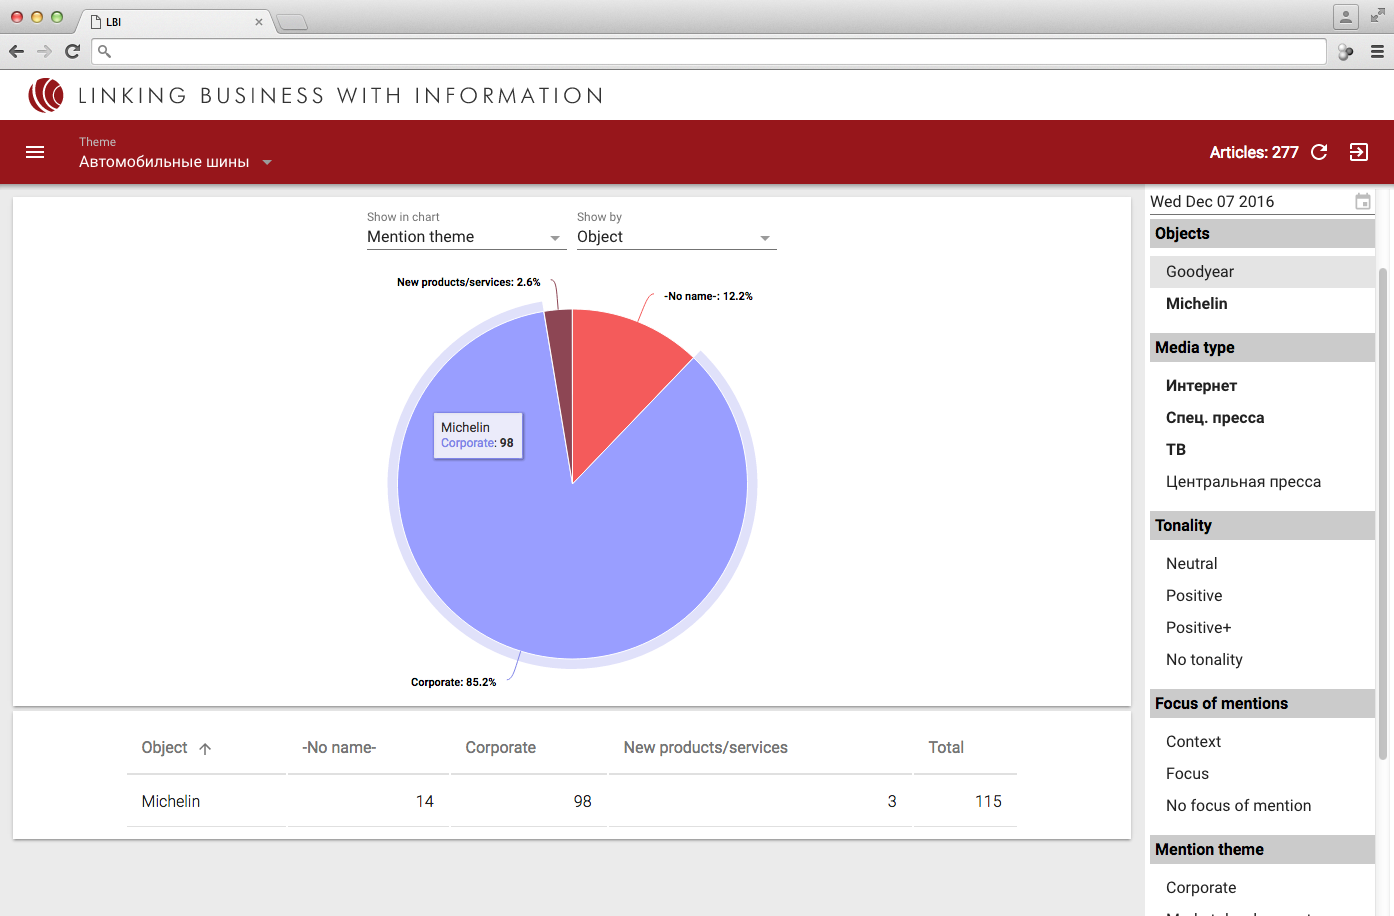
Task: Click the value 98 in table
Action: (x=583, y=802)
